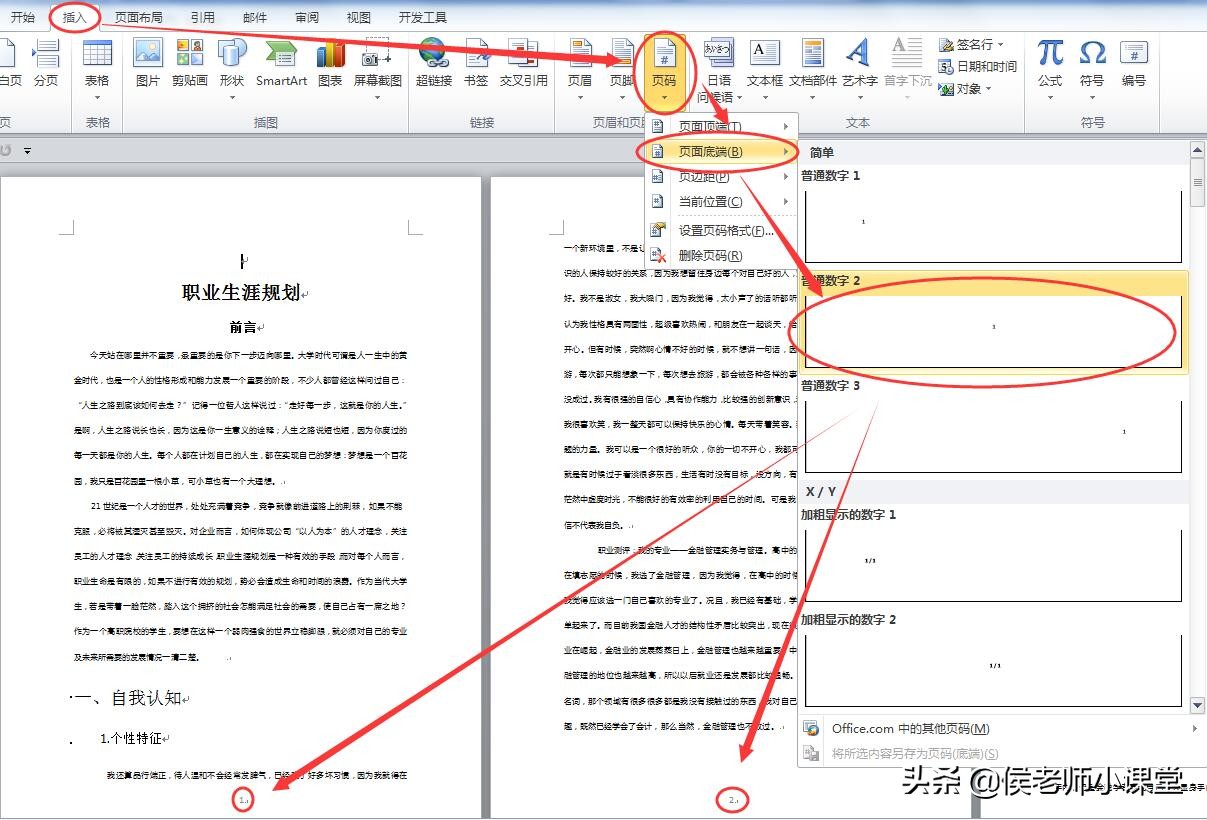The image size is (1207, 820).
Task: Select the 图片 (Picture) insert icon
Action: click(x=147, y=63)
